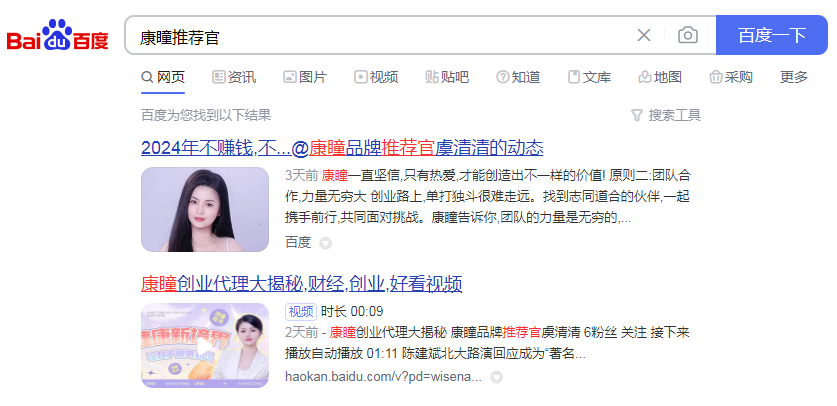Play the 康瞳 video thumbnail
This screenshot has height=406, width=837.
point(205,345)
